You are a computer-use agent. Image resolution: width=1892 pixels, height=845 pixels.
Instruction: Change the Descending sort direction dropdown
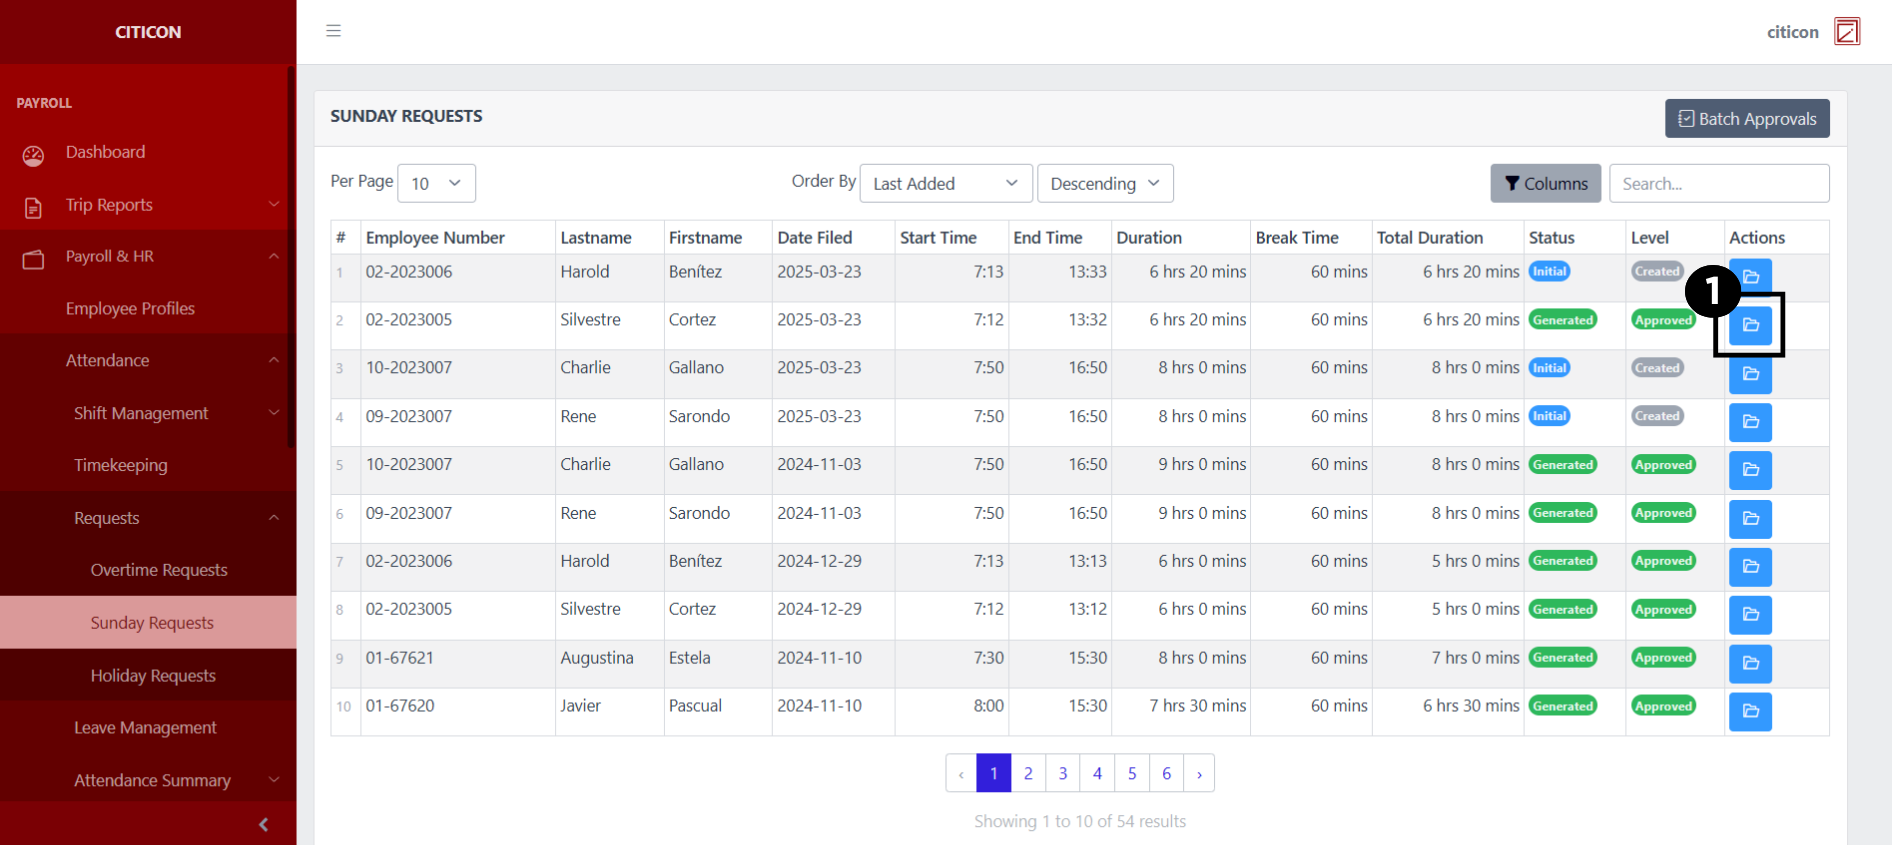[x=1104, y=183]
